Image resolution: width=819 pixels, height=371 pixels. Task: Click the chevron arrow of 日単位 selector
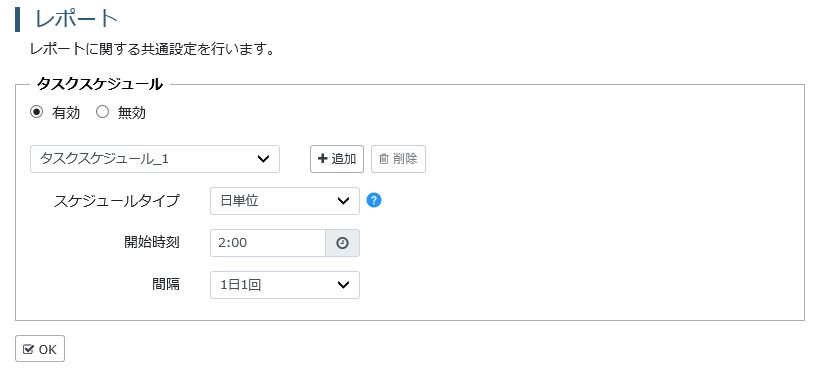(x=343, y=201)
